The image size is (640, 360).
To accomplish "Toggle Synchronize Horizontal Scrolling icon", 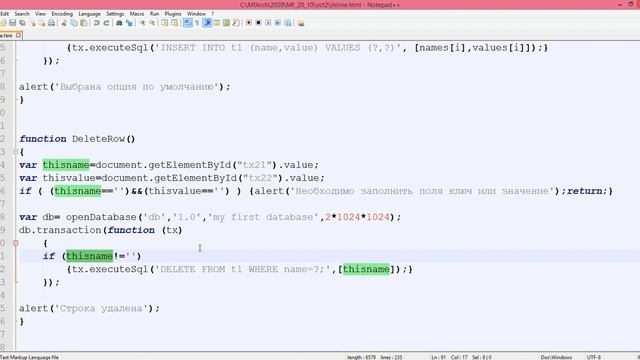I will tap(174, 23).
